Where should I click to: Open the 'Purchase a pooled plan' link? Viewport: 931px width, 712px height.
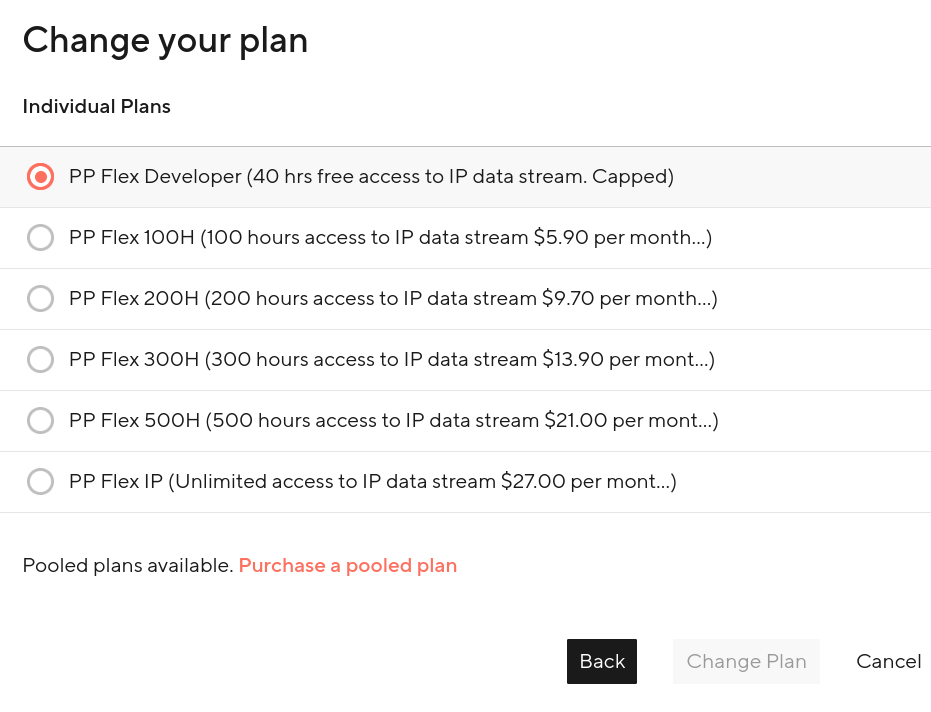click(347, 566)
